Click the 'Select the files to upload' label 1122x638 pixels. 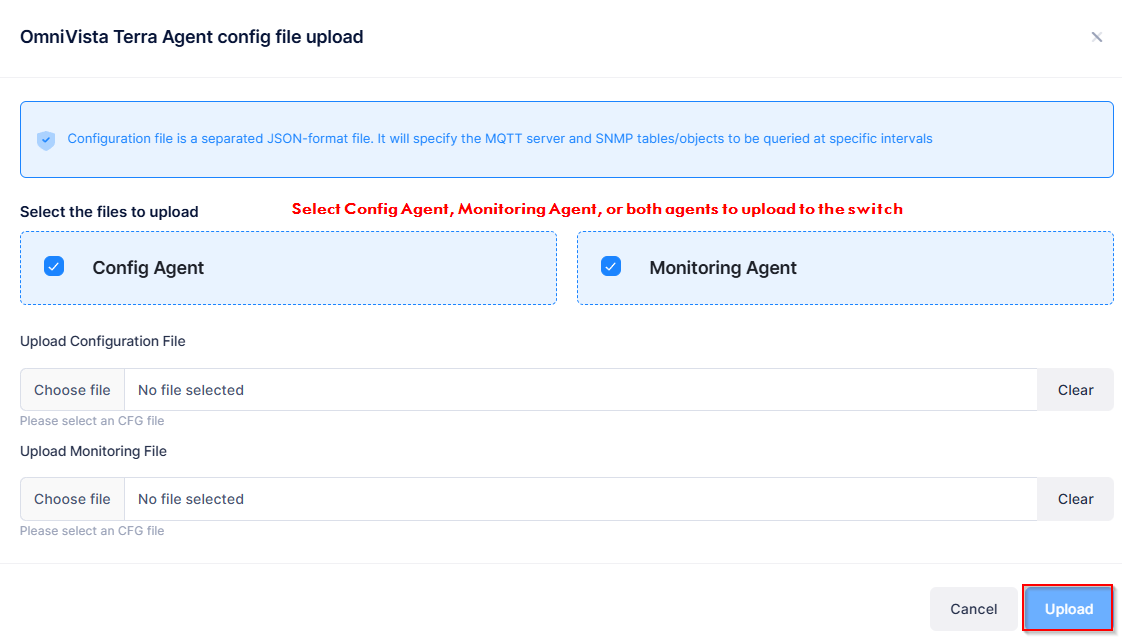tap(109, 212)
